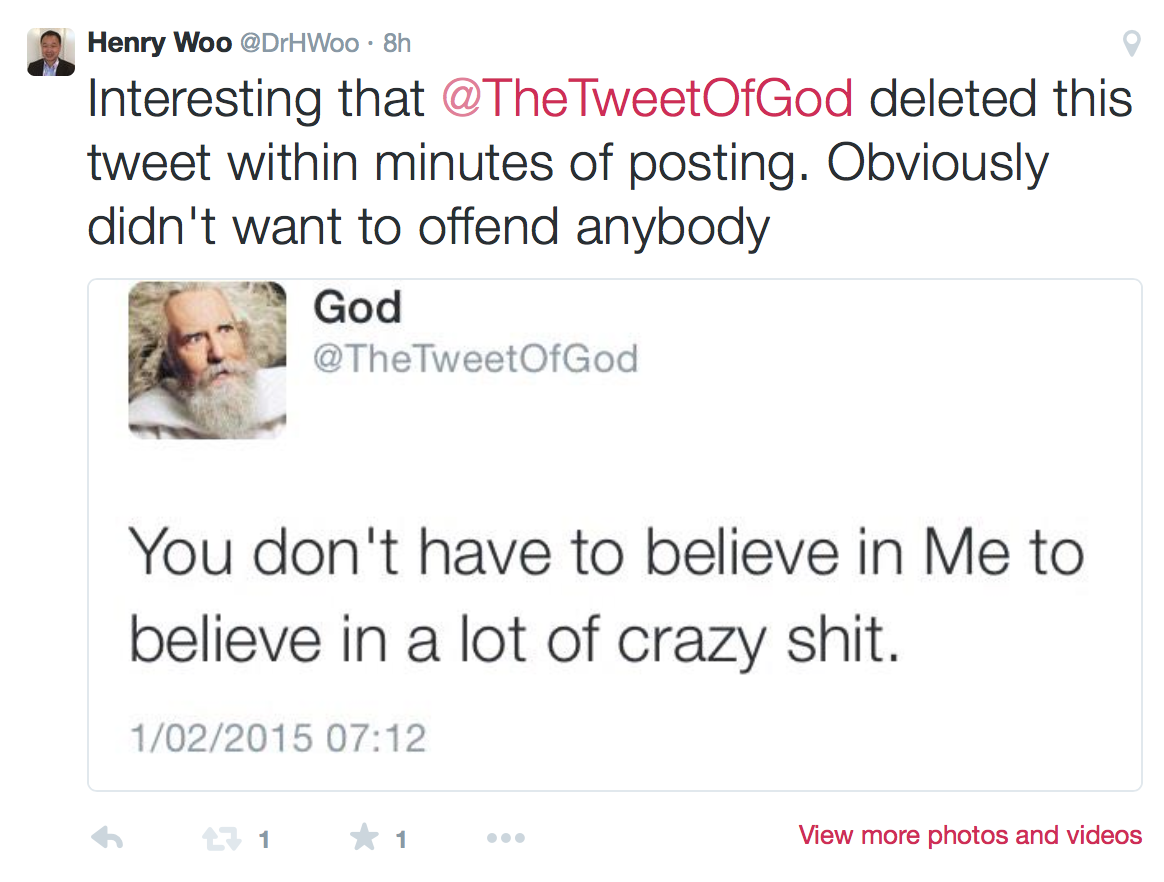The image size is (1164, 882).
Task: Click View more photos and videos
Action: [x=970, y=835]
